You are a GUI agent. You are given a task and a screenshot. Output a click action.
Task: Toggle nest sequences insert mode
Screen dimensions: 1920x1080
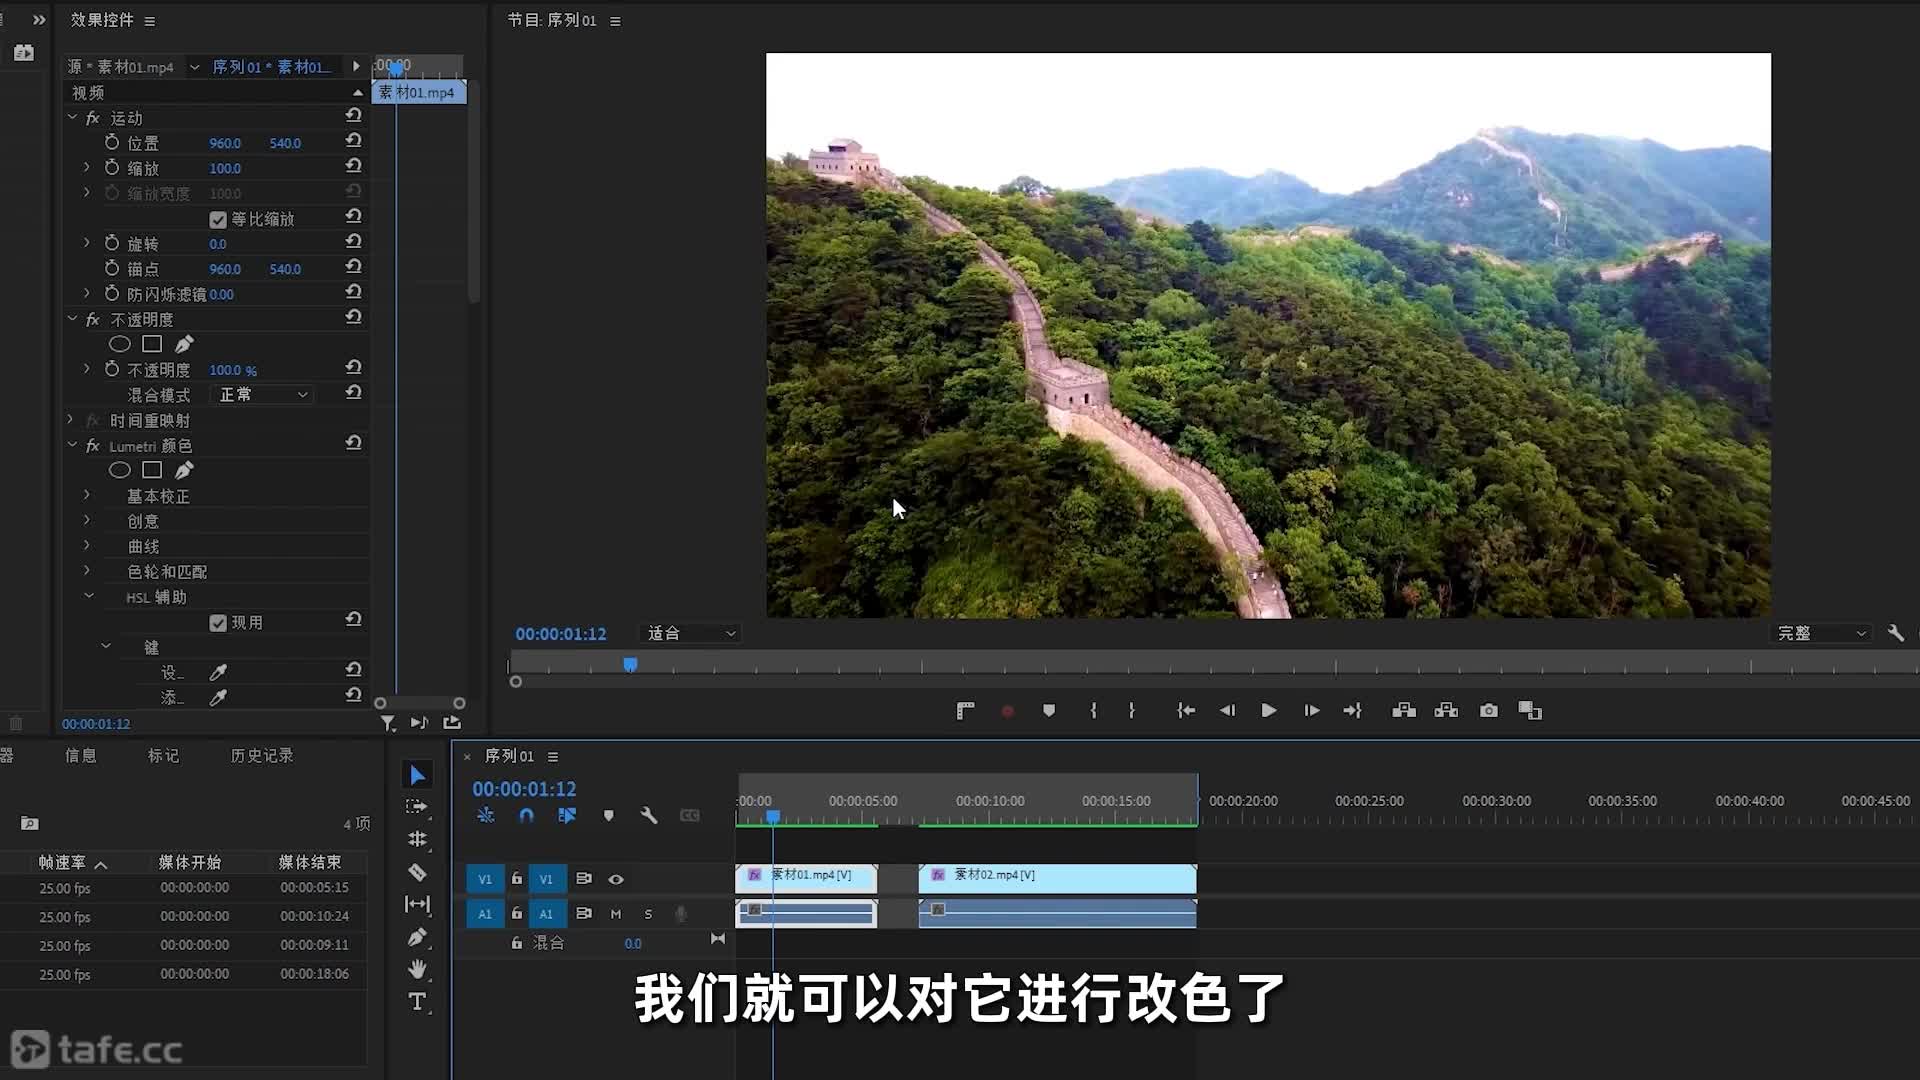click(x=485, y=816)
